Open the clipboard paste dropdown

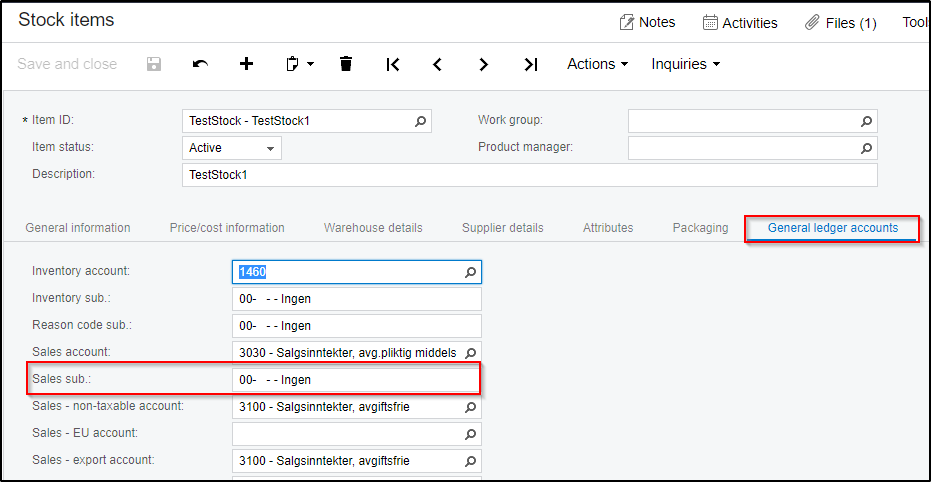pyautogui.click(x=300, y=64)
